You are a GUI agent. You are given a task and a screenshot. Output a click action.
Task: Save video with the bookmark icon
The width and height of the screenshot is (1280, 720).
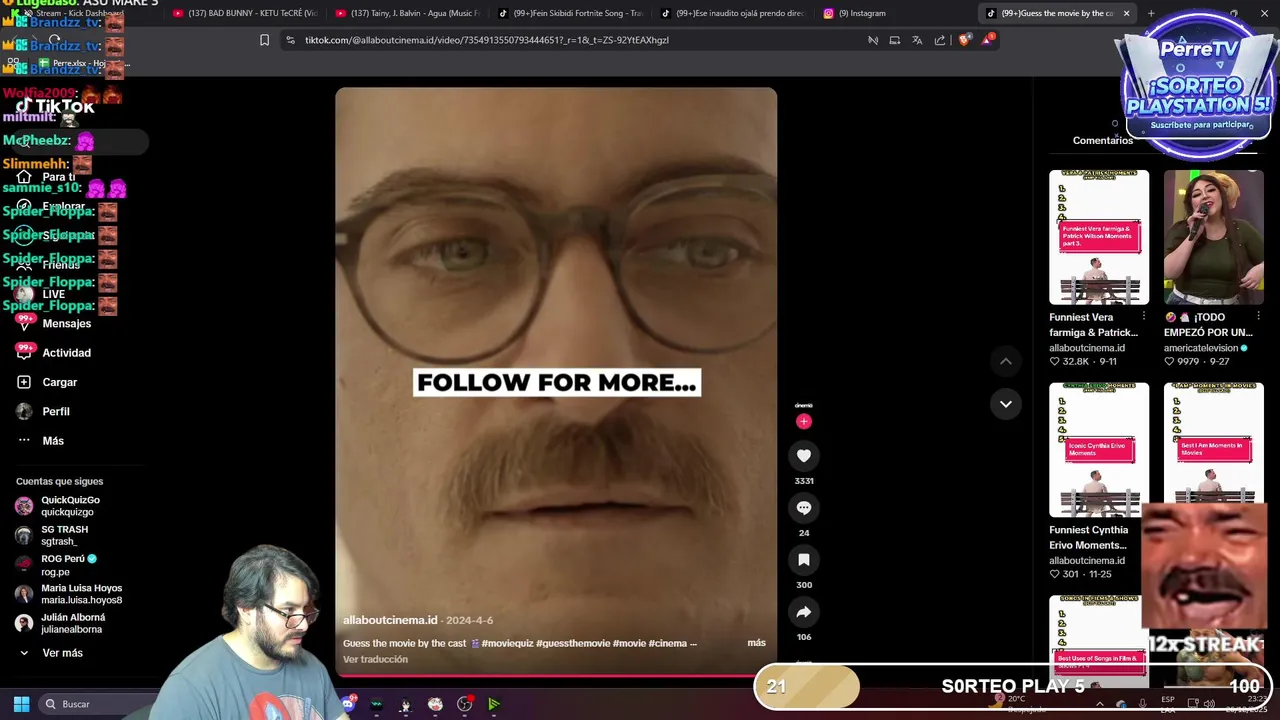click(x=803, y=560)
